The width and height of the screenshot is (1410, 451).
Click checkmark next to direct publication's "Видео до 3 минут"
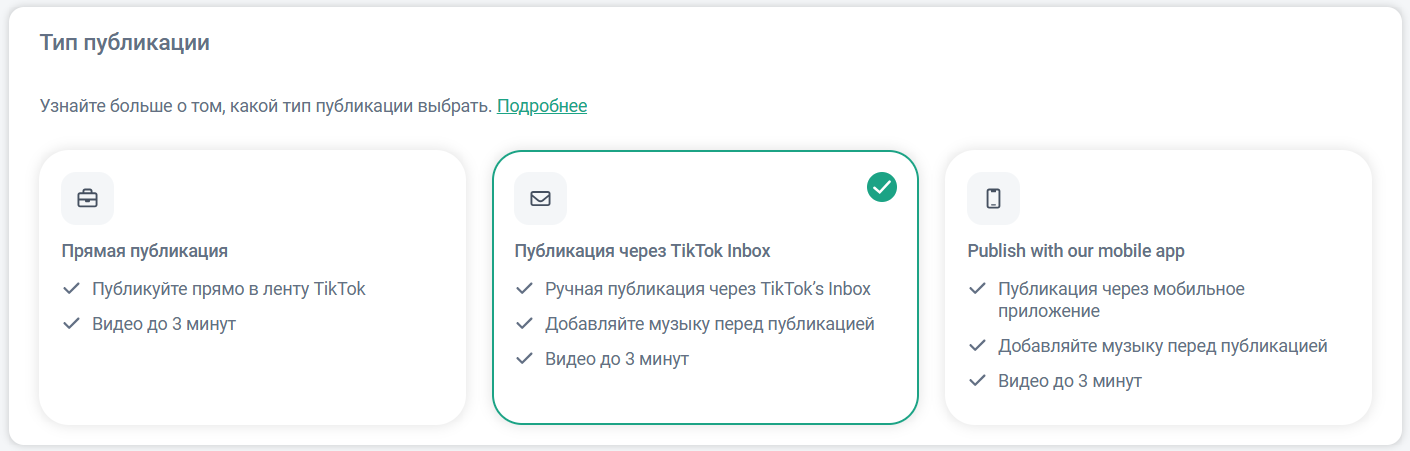[x=71, y=324]
